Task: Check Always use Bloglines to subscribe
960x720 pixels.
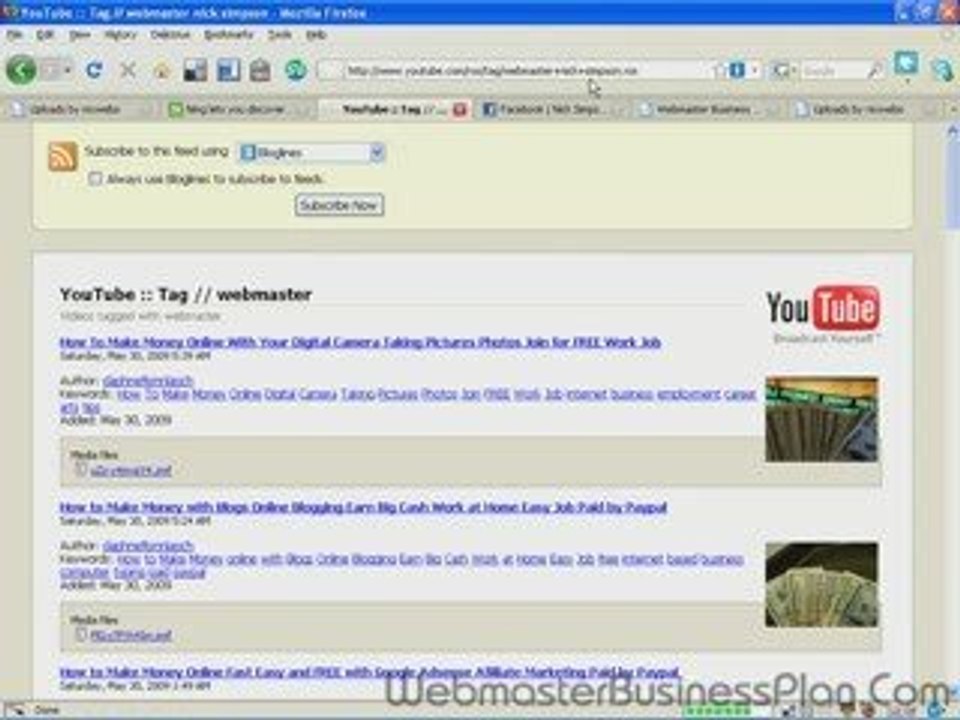Action: point(95,179)
